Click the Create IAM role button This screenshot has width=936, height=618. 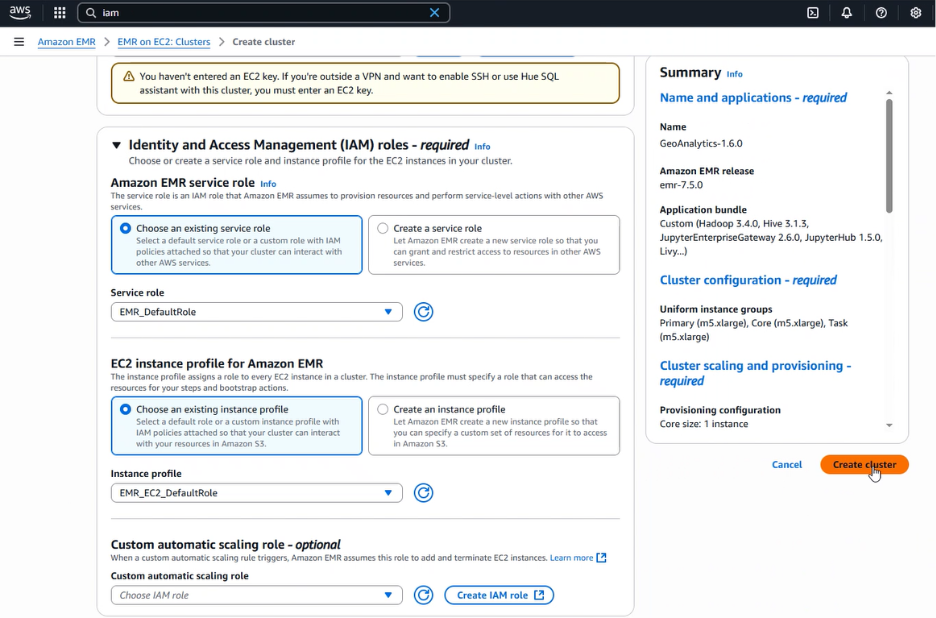tap(499, 595)
